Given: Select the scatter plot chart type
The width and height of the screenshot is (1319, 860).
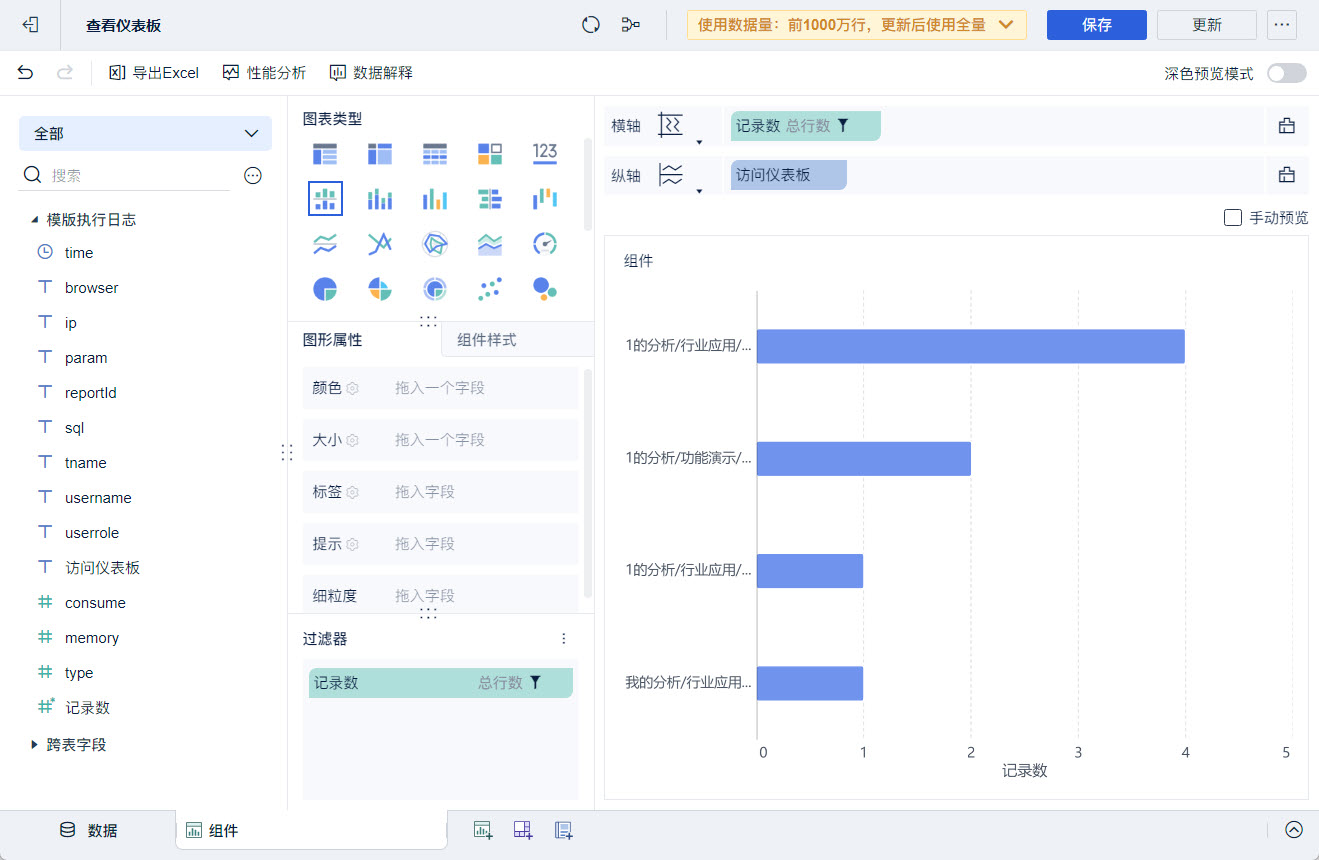Looking at the screenshot, I should (490, 289).
